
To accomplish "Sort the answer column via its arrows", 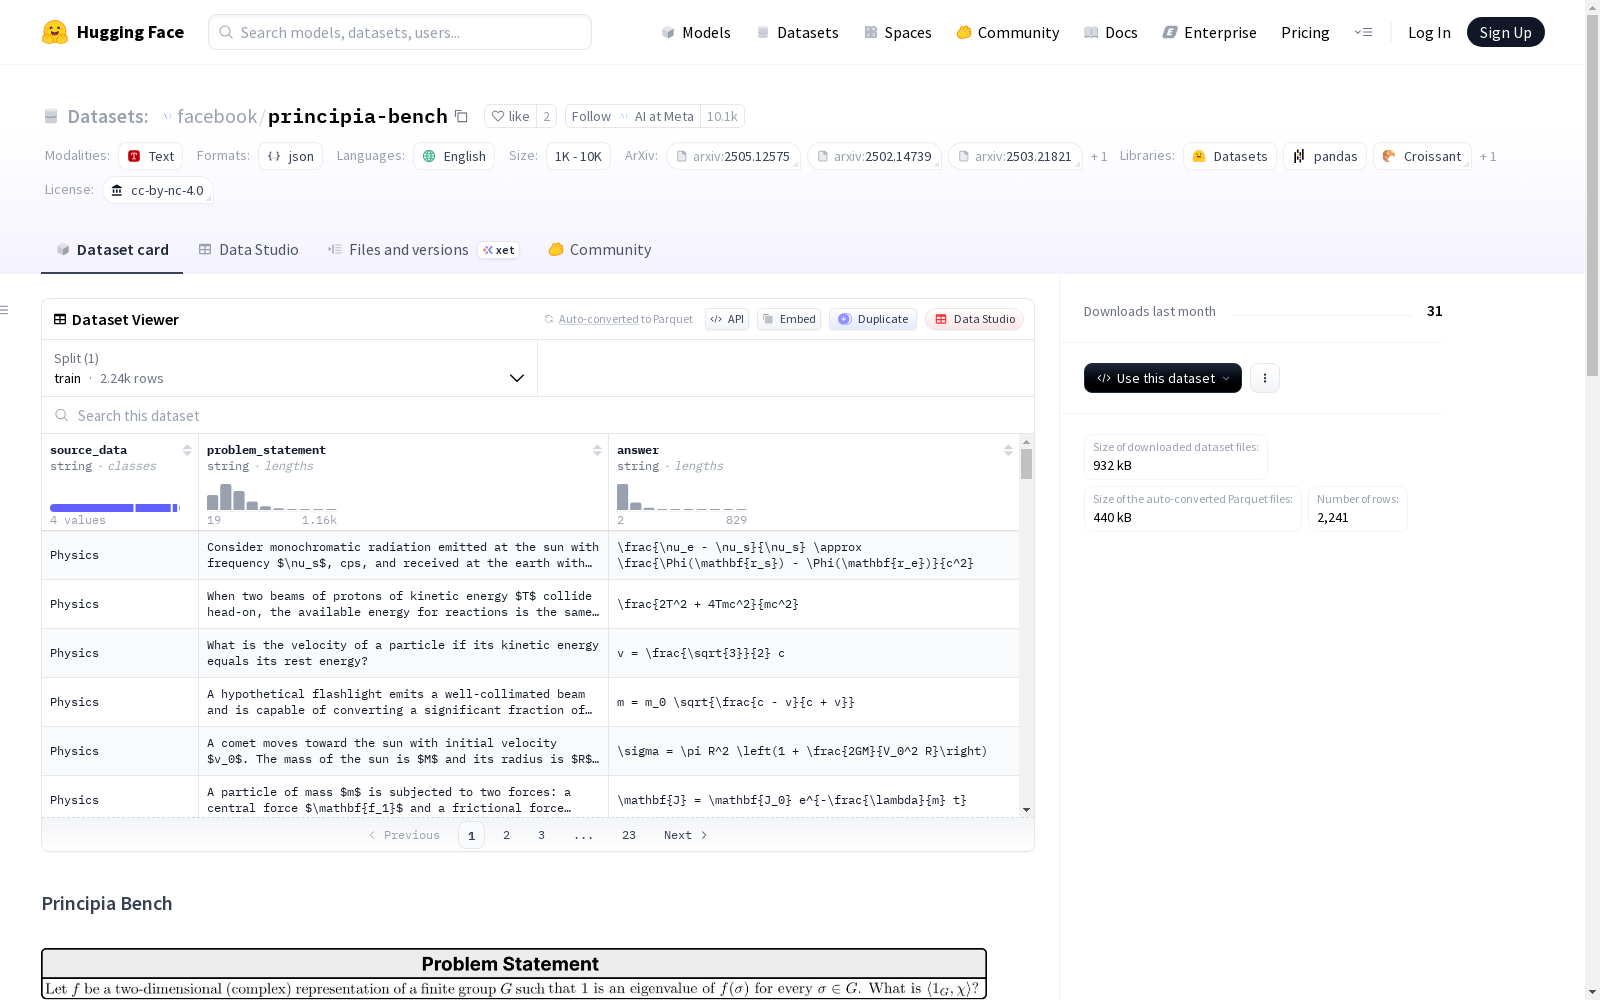I will 1008,450.
